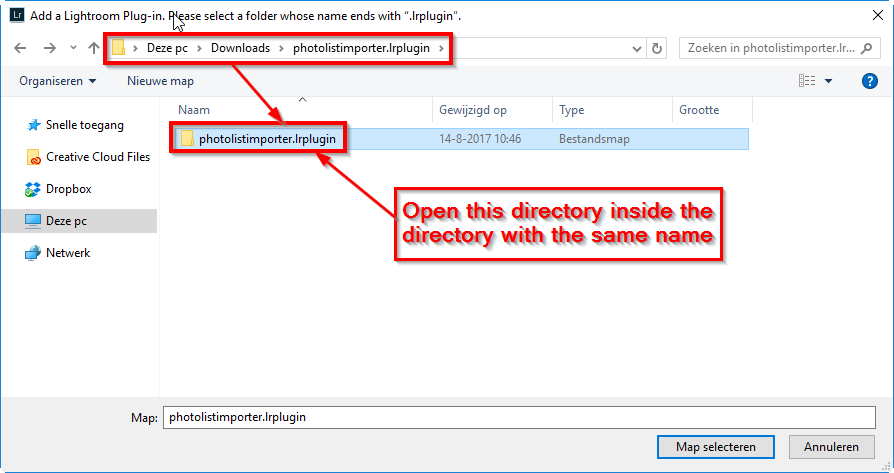894x473 pixels.
Task: Click the view layout icon
Action: (806, 81)
